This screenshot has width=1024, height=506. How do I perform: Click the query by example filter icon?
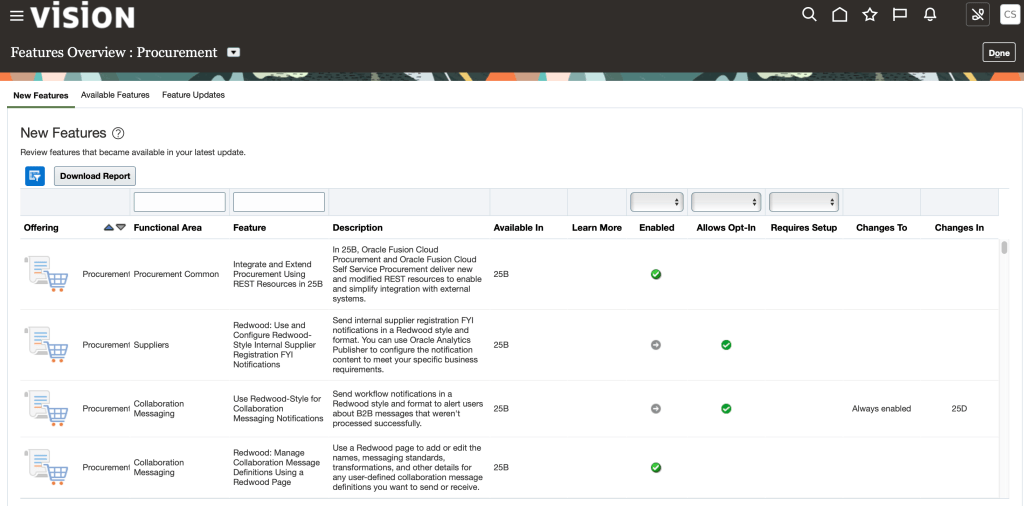pyautogui.click(x=35, y=176)
